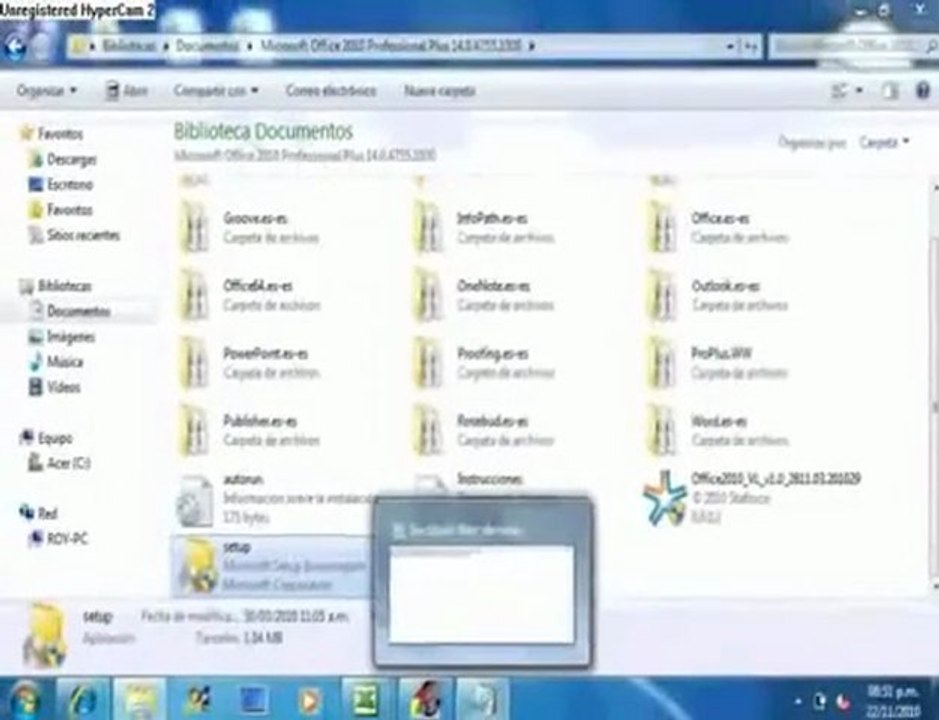939x720 pixels.
Task: Open the Publisher.es-es folder
Action: pyautogui.click(x=249, y=431)
